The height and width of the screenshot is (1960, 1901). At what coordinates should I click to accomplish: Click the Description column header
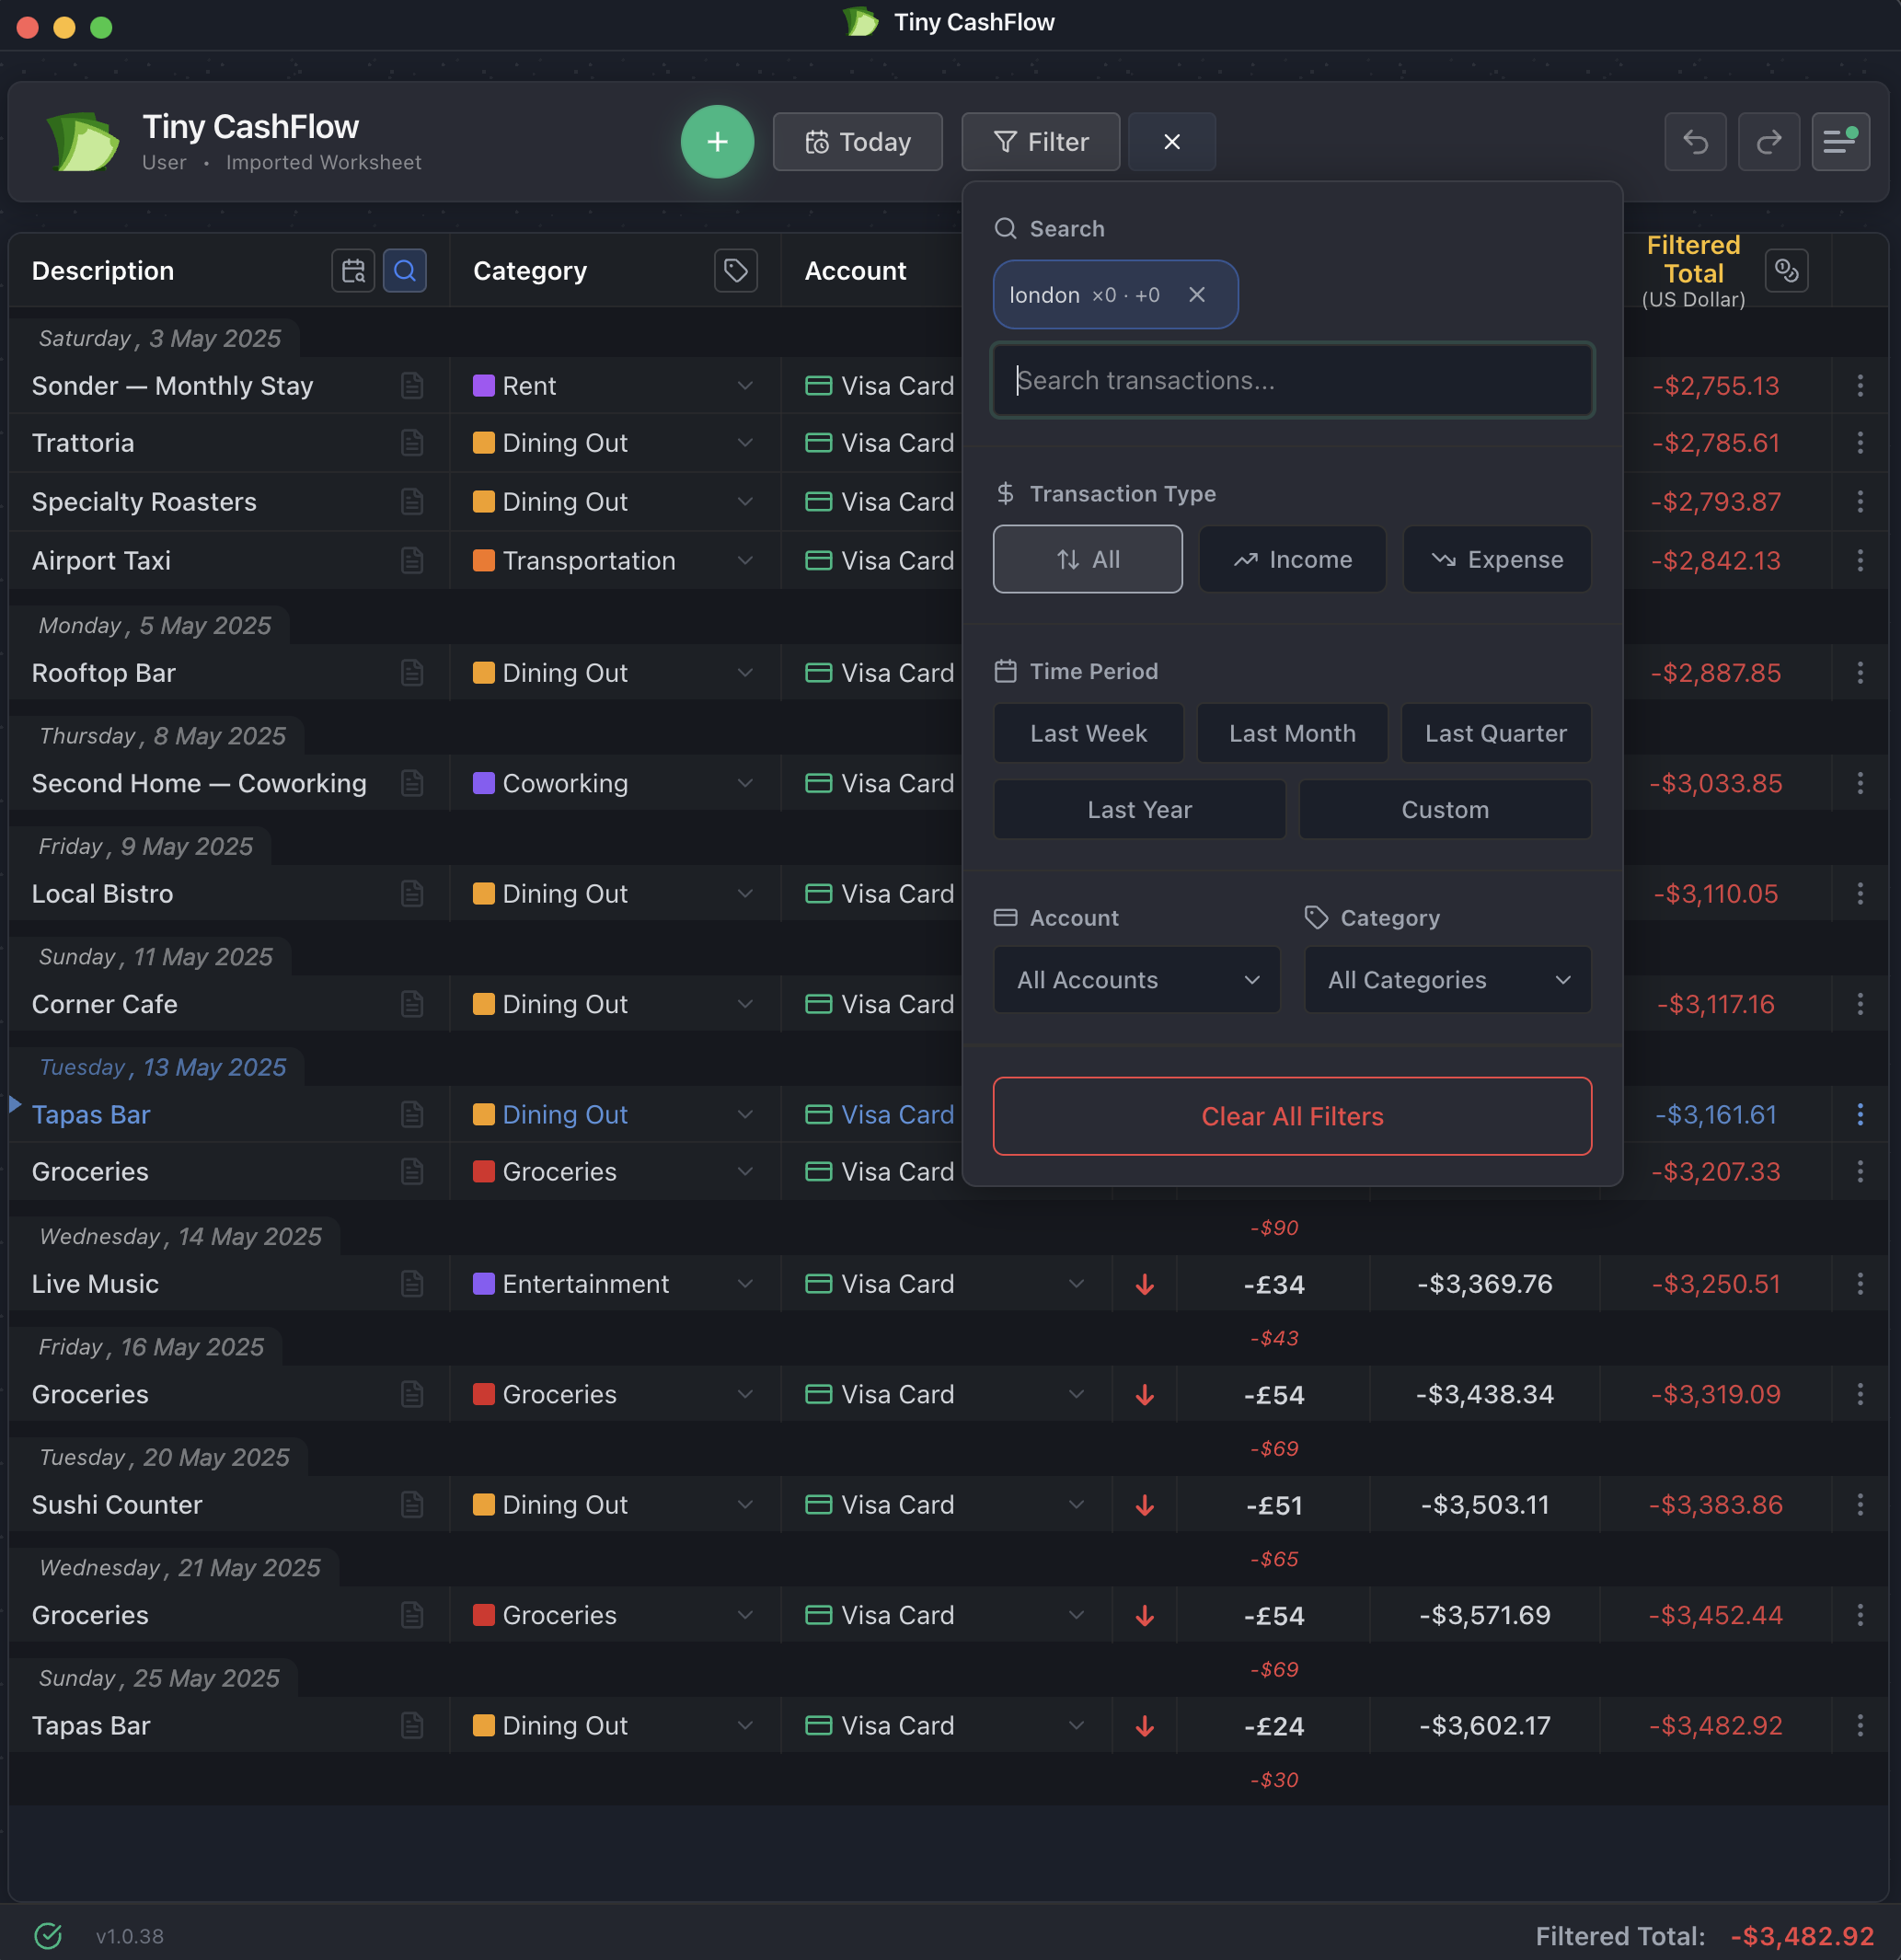[x=103, y=271]
